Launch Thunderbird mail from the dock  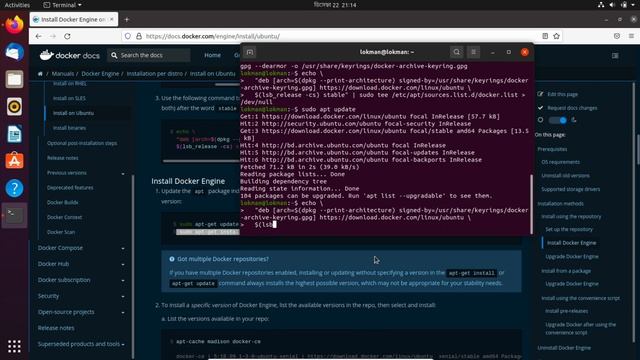pyautogui.click(x=14, y=52)
